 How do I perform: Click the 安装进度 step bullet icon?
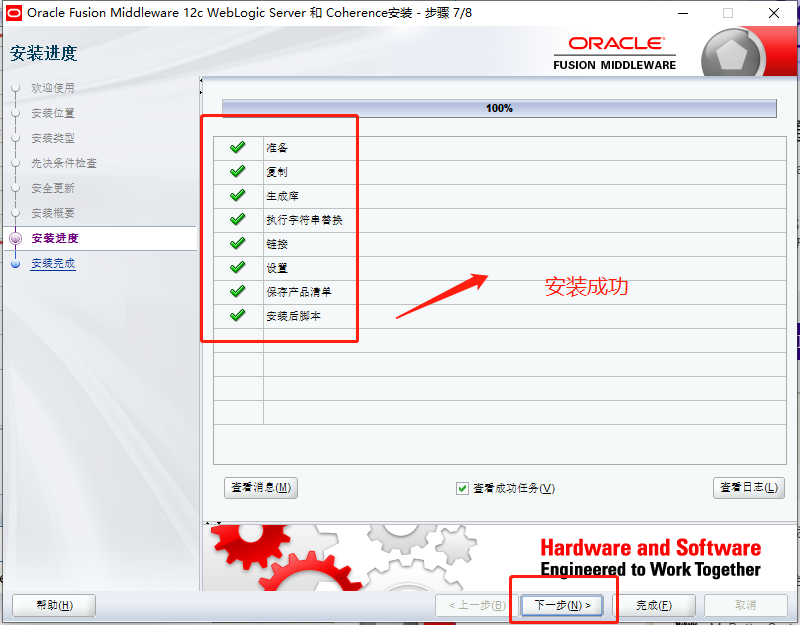tap(16, 238)
